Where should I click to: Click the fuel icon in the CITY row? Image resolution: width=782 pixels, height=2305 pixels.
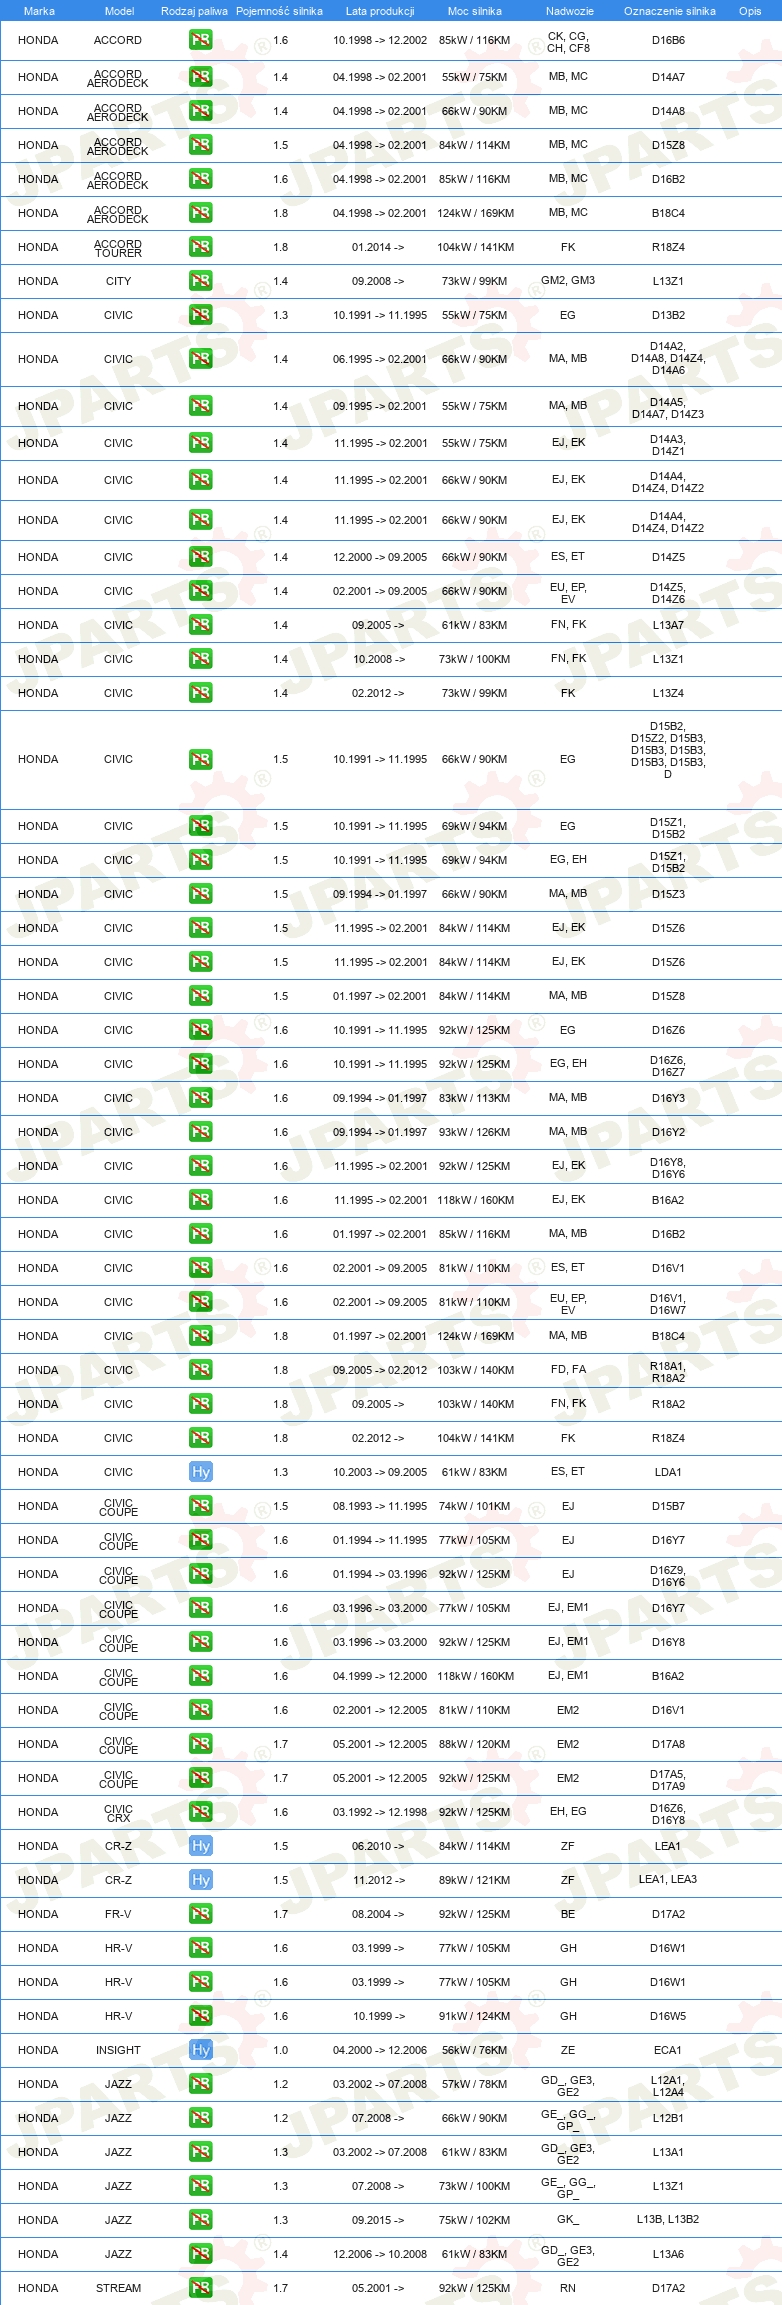pyautogui.click(x=200, y=281)
